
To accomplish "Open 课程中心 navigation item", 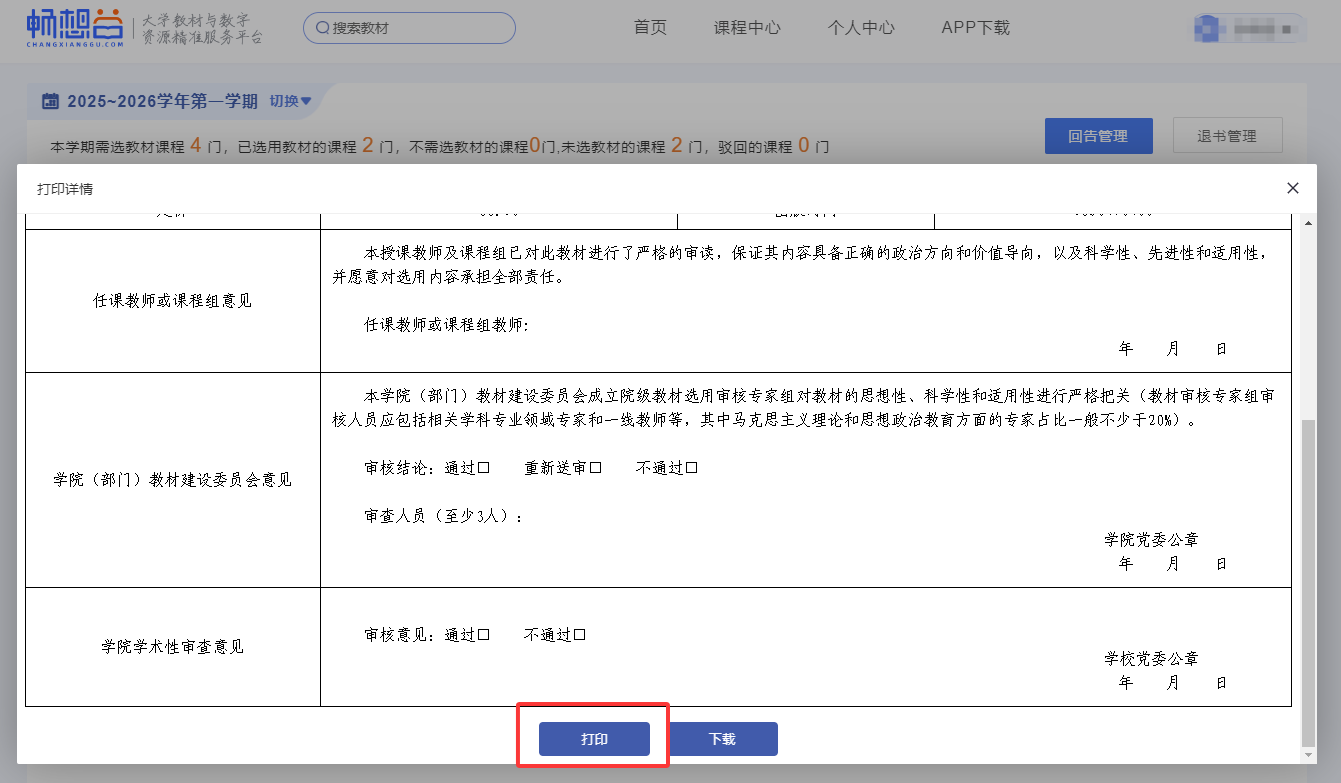I will click(x=747, y=28).
